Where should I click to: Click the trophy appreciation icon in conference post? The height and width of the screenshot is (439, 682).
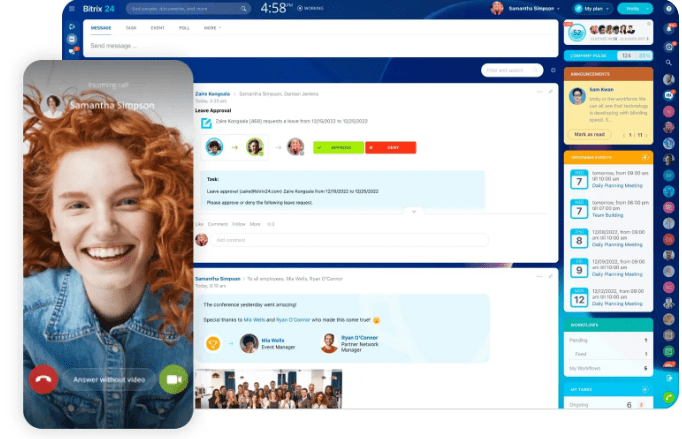tap(213, 344)
